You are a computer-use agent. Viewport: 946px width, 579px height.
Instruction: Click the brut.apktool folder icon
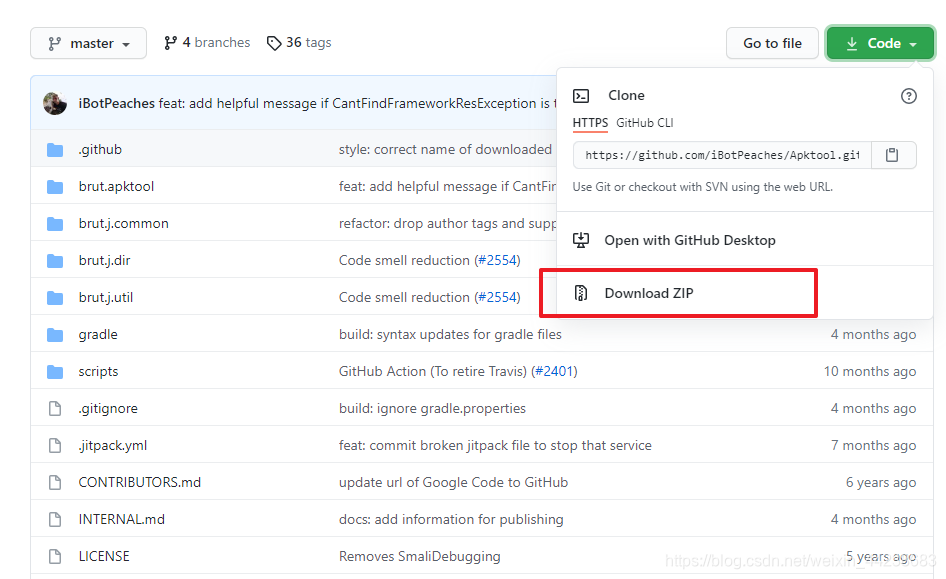click(x=55, y=187)
